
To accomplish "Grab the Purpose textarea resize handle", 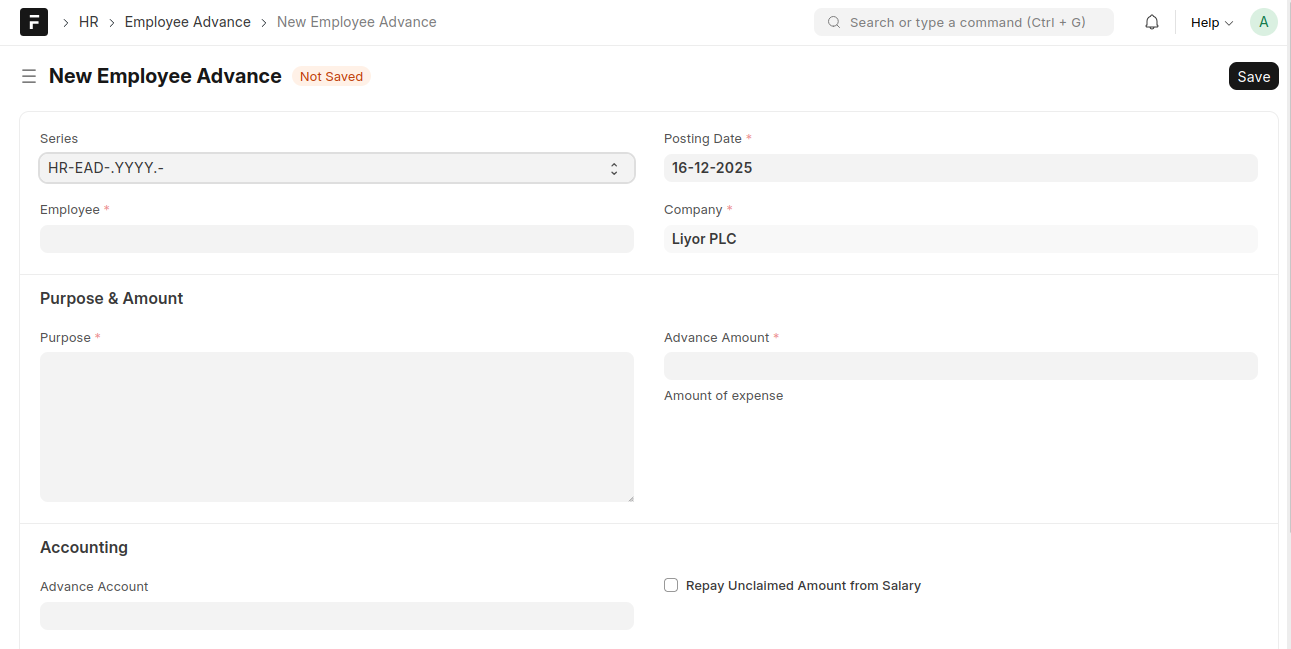I will point(629,497).
